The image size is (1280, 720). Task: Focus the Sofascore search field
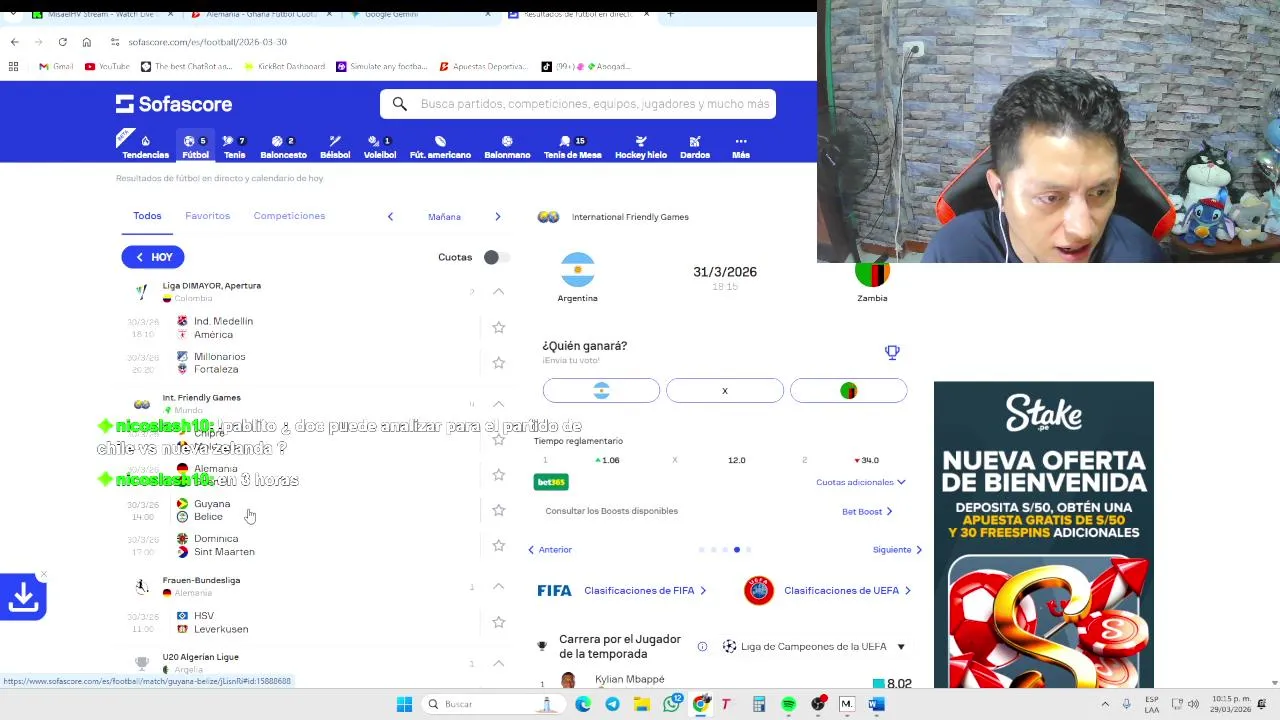point(578,104)
